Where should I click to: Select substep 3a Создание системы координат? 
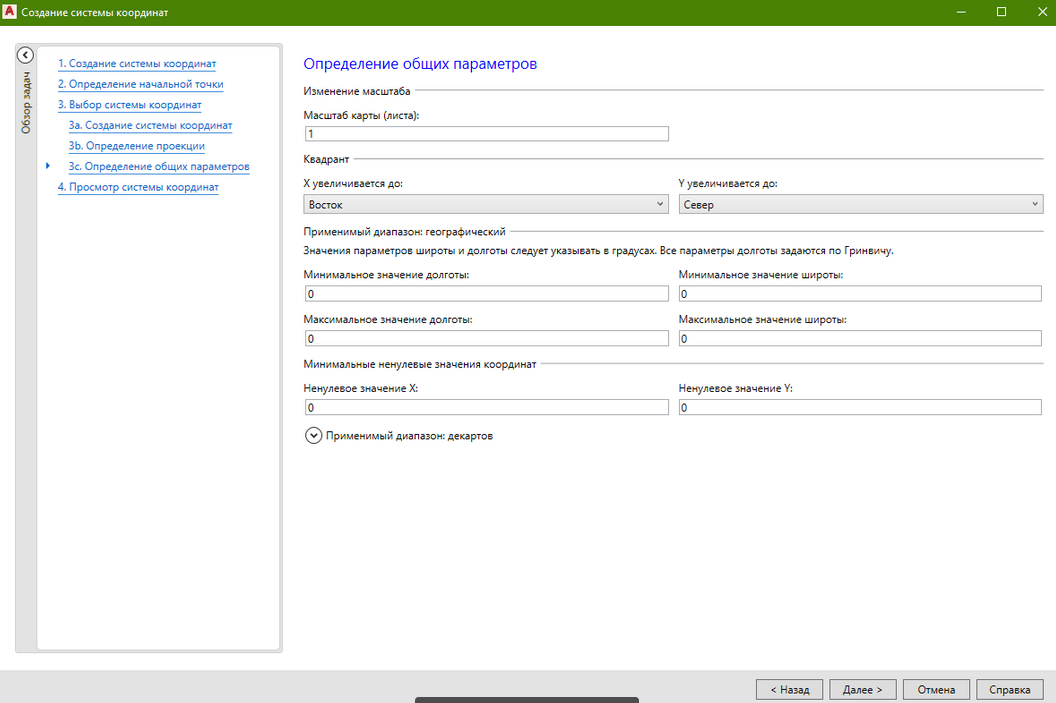click(x=150, y=126)
